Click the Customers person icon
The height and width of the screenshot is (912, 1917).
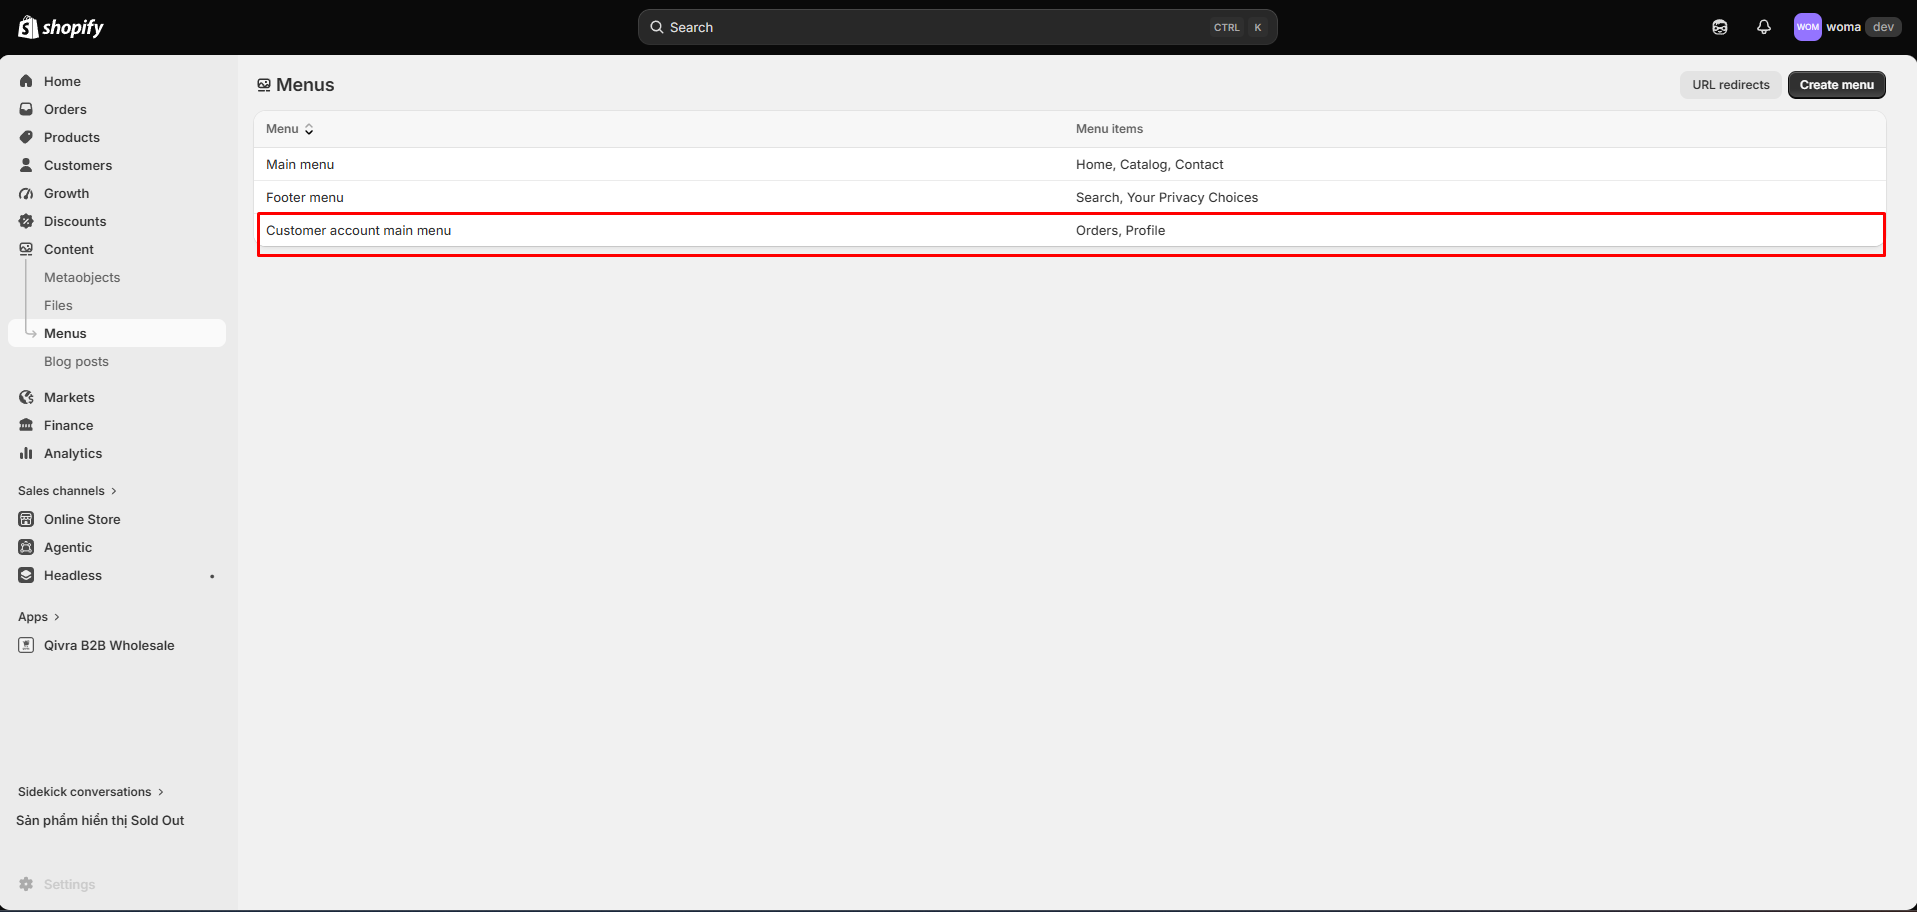pyautogui.click(x=26, y=165)
